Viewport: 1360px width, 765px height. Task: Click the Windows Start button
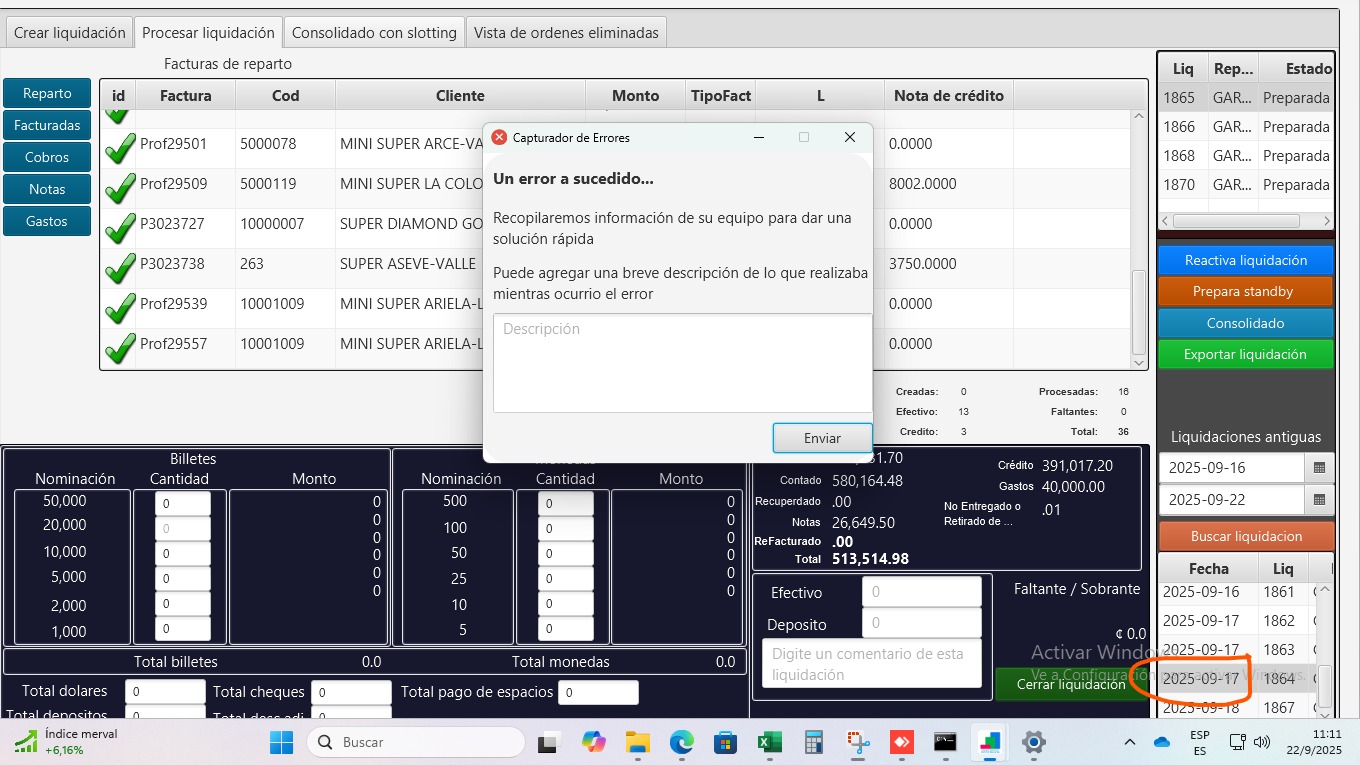pyautogui.click(x=281, y=742)
